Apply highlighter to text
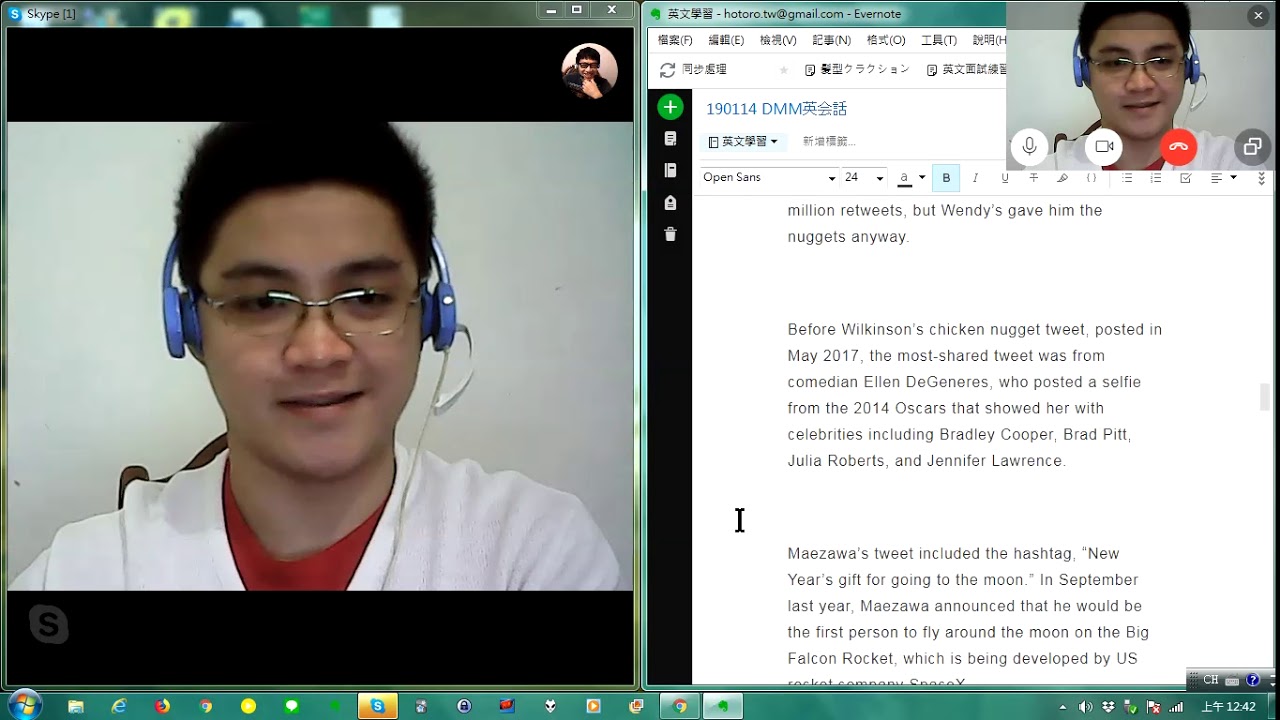The height and width of the screenshot is (720, 1280). (x=1062, y=178)
